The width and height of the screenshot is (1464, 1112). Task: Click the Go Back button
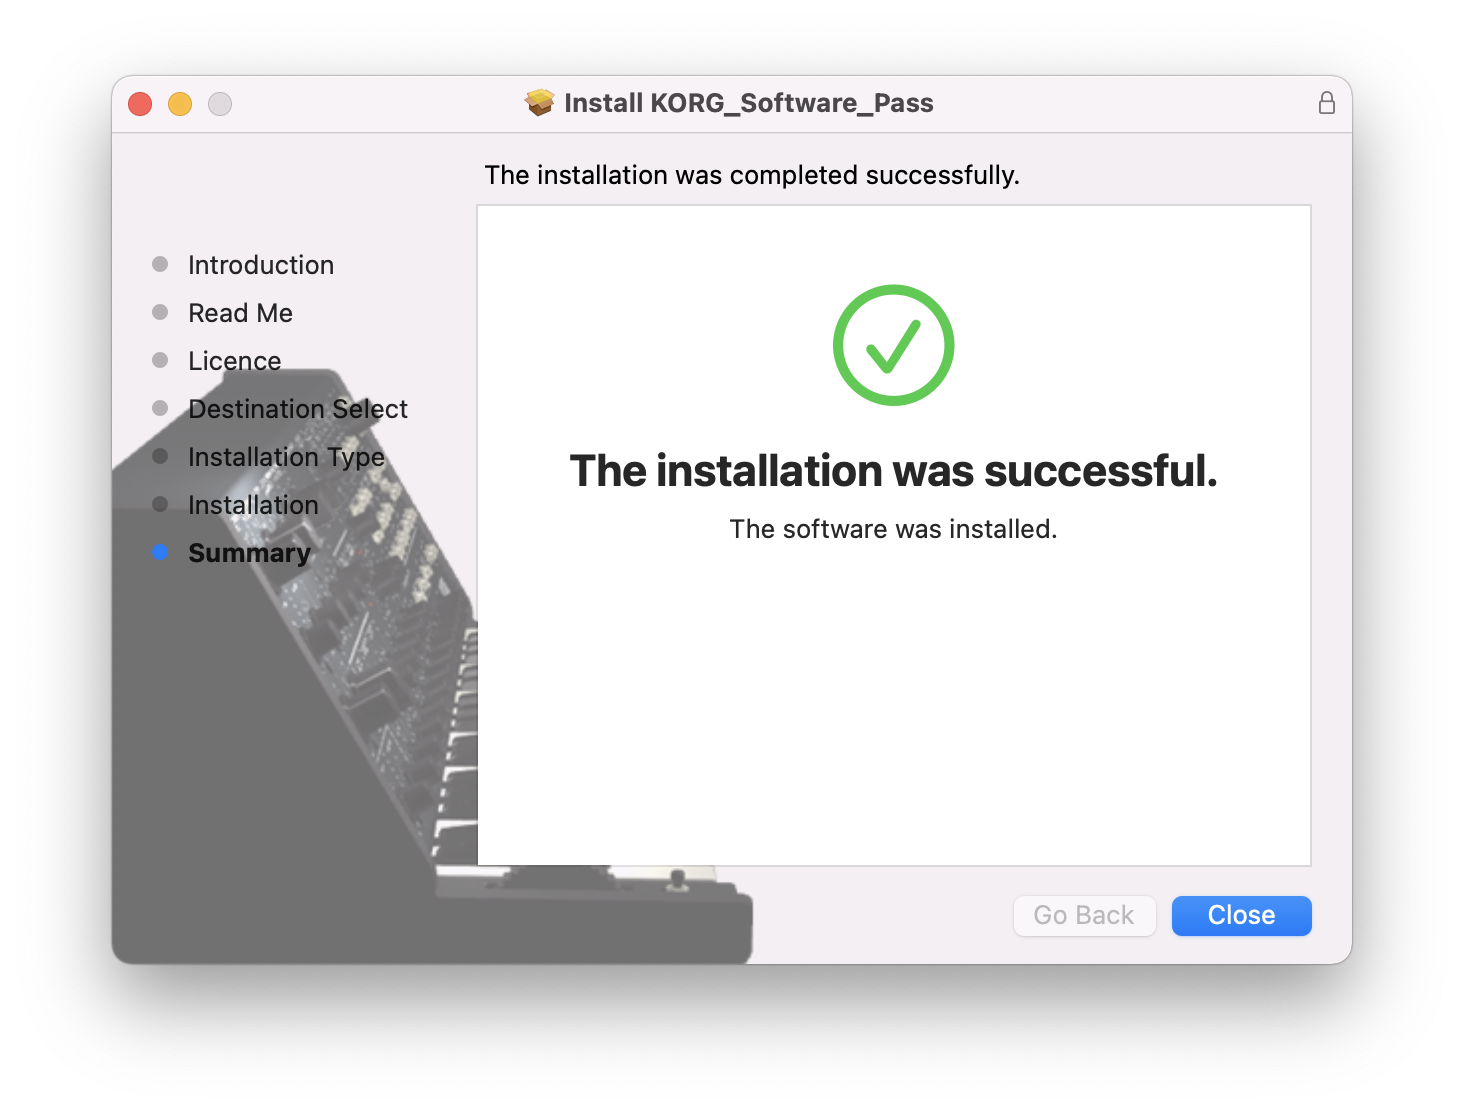[1084, 916]
